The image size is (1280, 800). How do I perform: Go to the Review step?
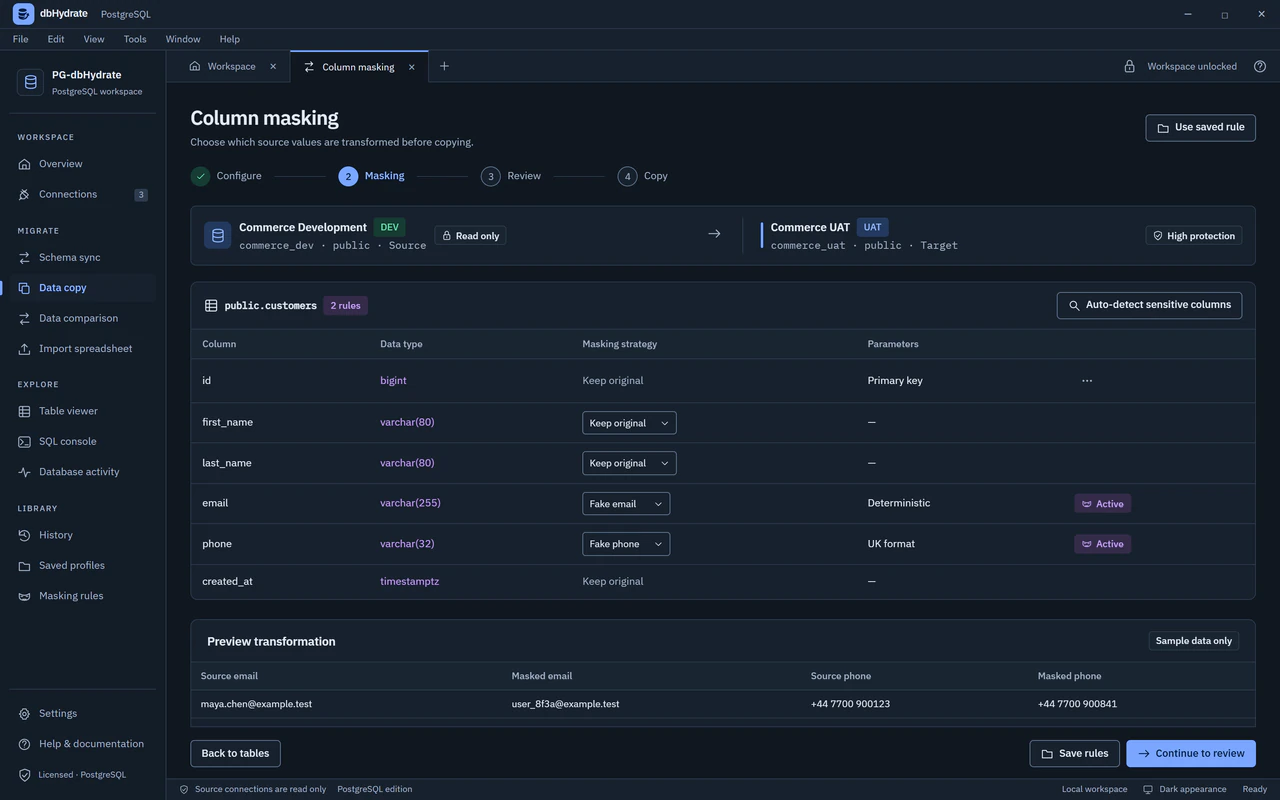(x=511, y=176)
